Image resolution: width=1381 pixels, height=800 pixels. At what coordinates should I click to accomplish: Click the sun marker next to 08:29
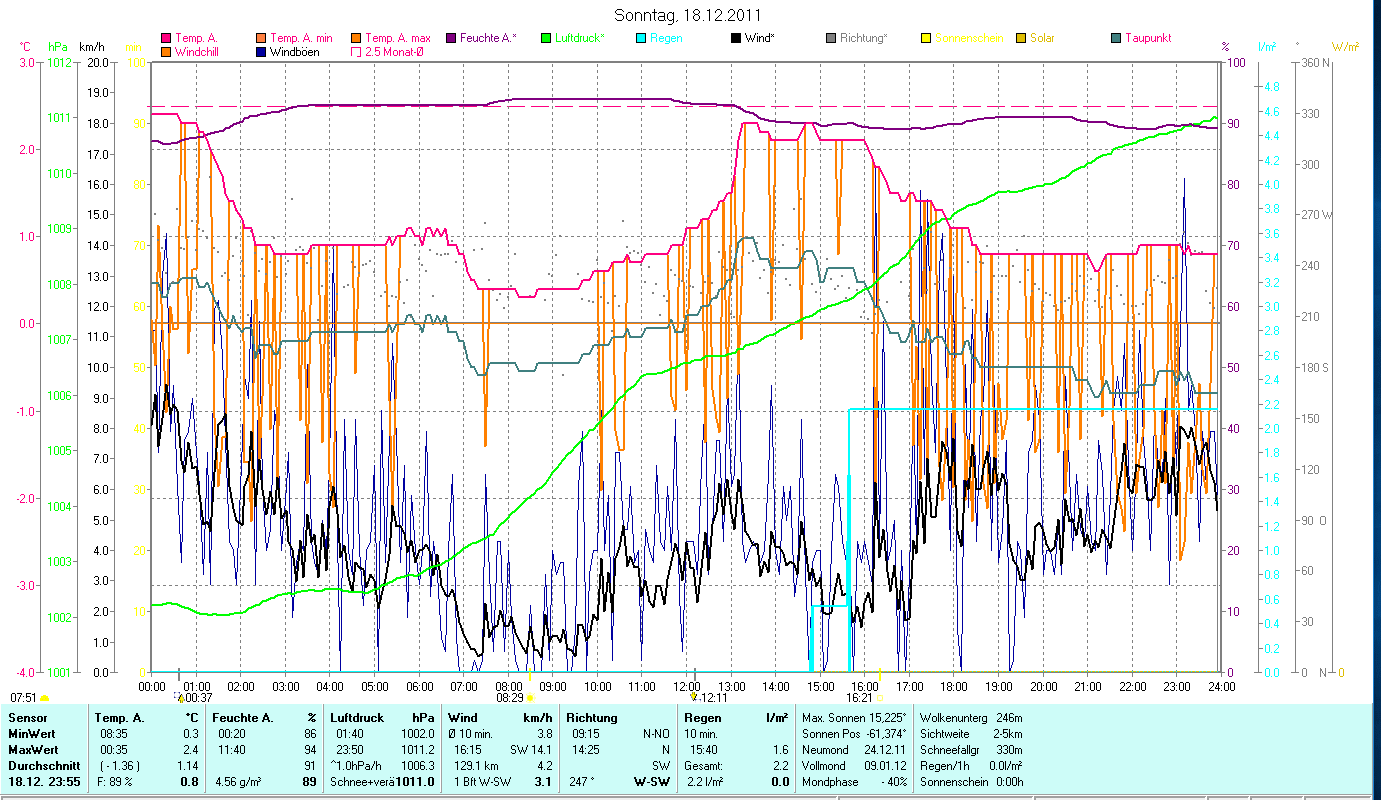tap(531, 697)
